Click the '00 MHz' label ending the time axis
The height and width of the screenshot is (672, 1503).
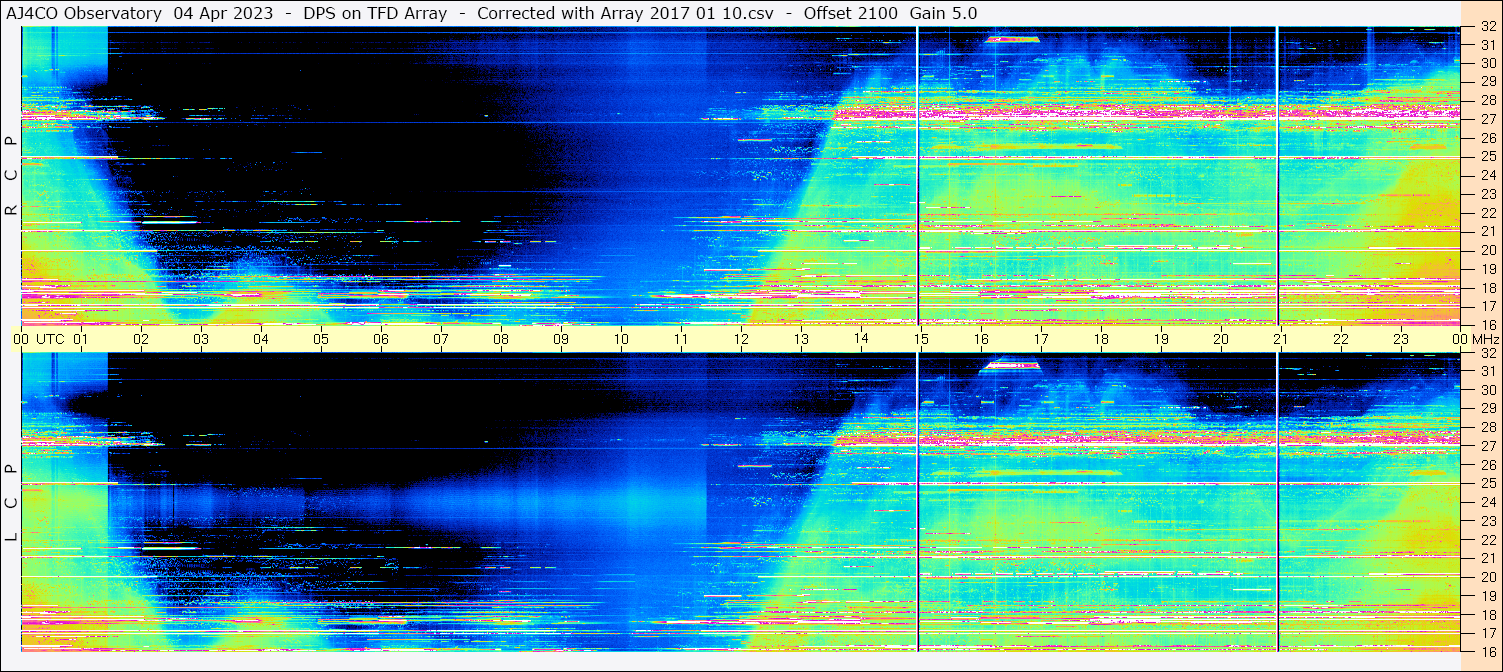point(1475,339)
